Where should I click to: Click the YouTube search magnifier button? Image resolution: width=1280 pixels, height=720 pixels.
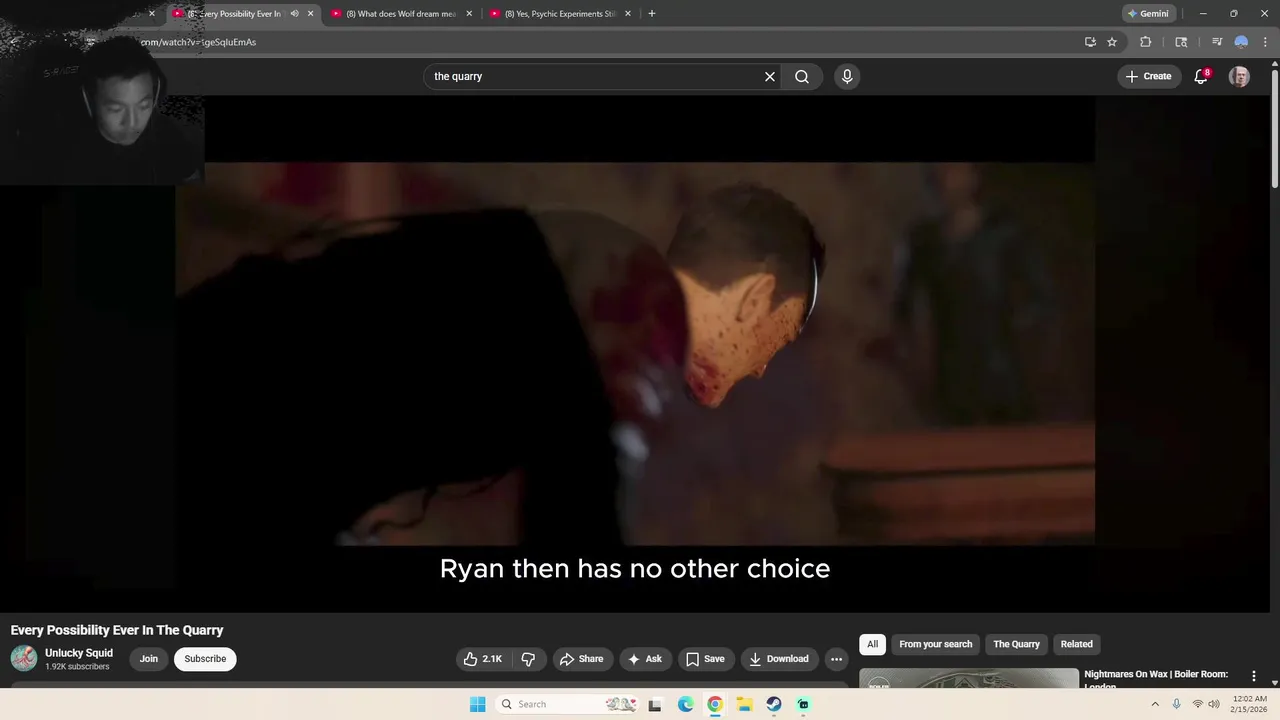pos(801,76)
